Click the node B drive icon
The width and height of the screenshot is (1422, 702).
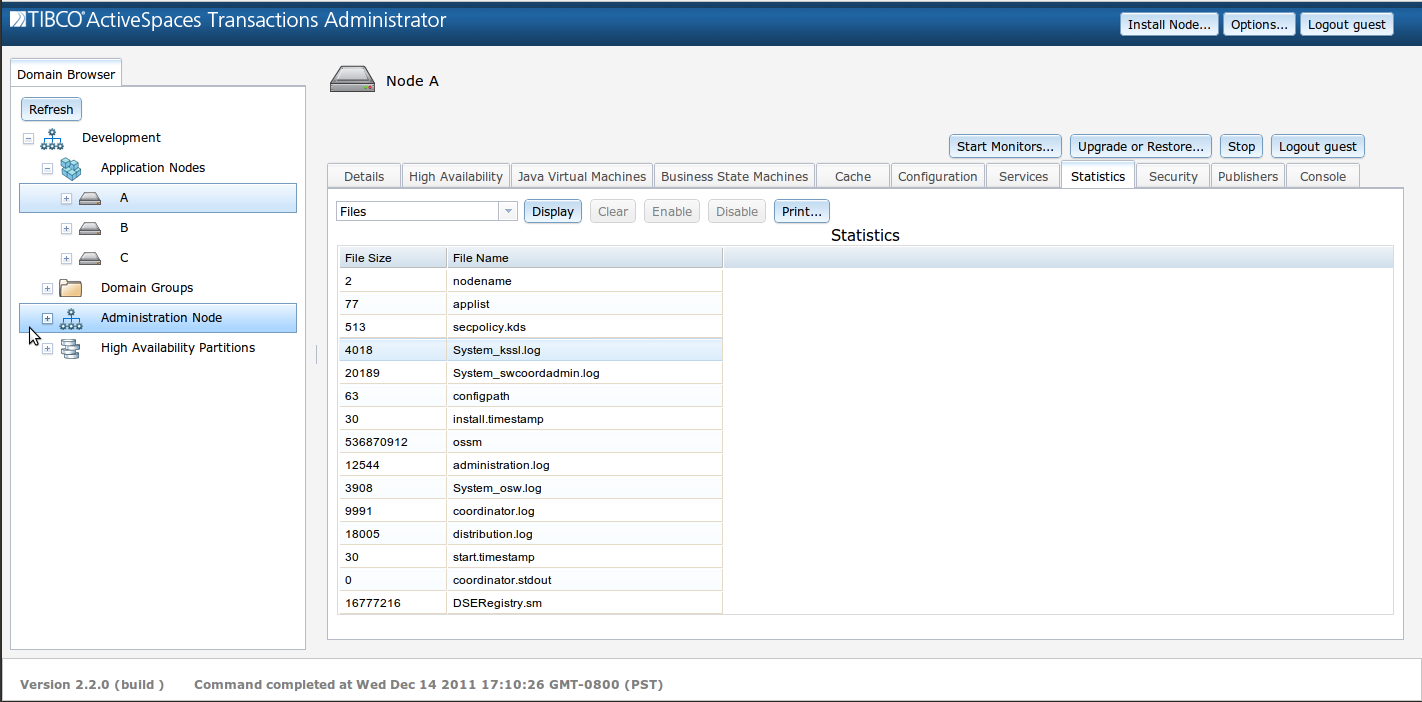tap(90, 228)
